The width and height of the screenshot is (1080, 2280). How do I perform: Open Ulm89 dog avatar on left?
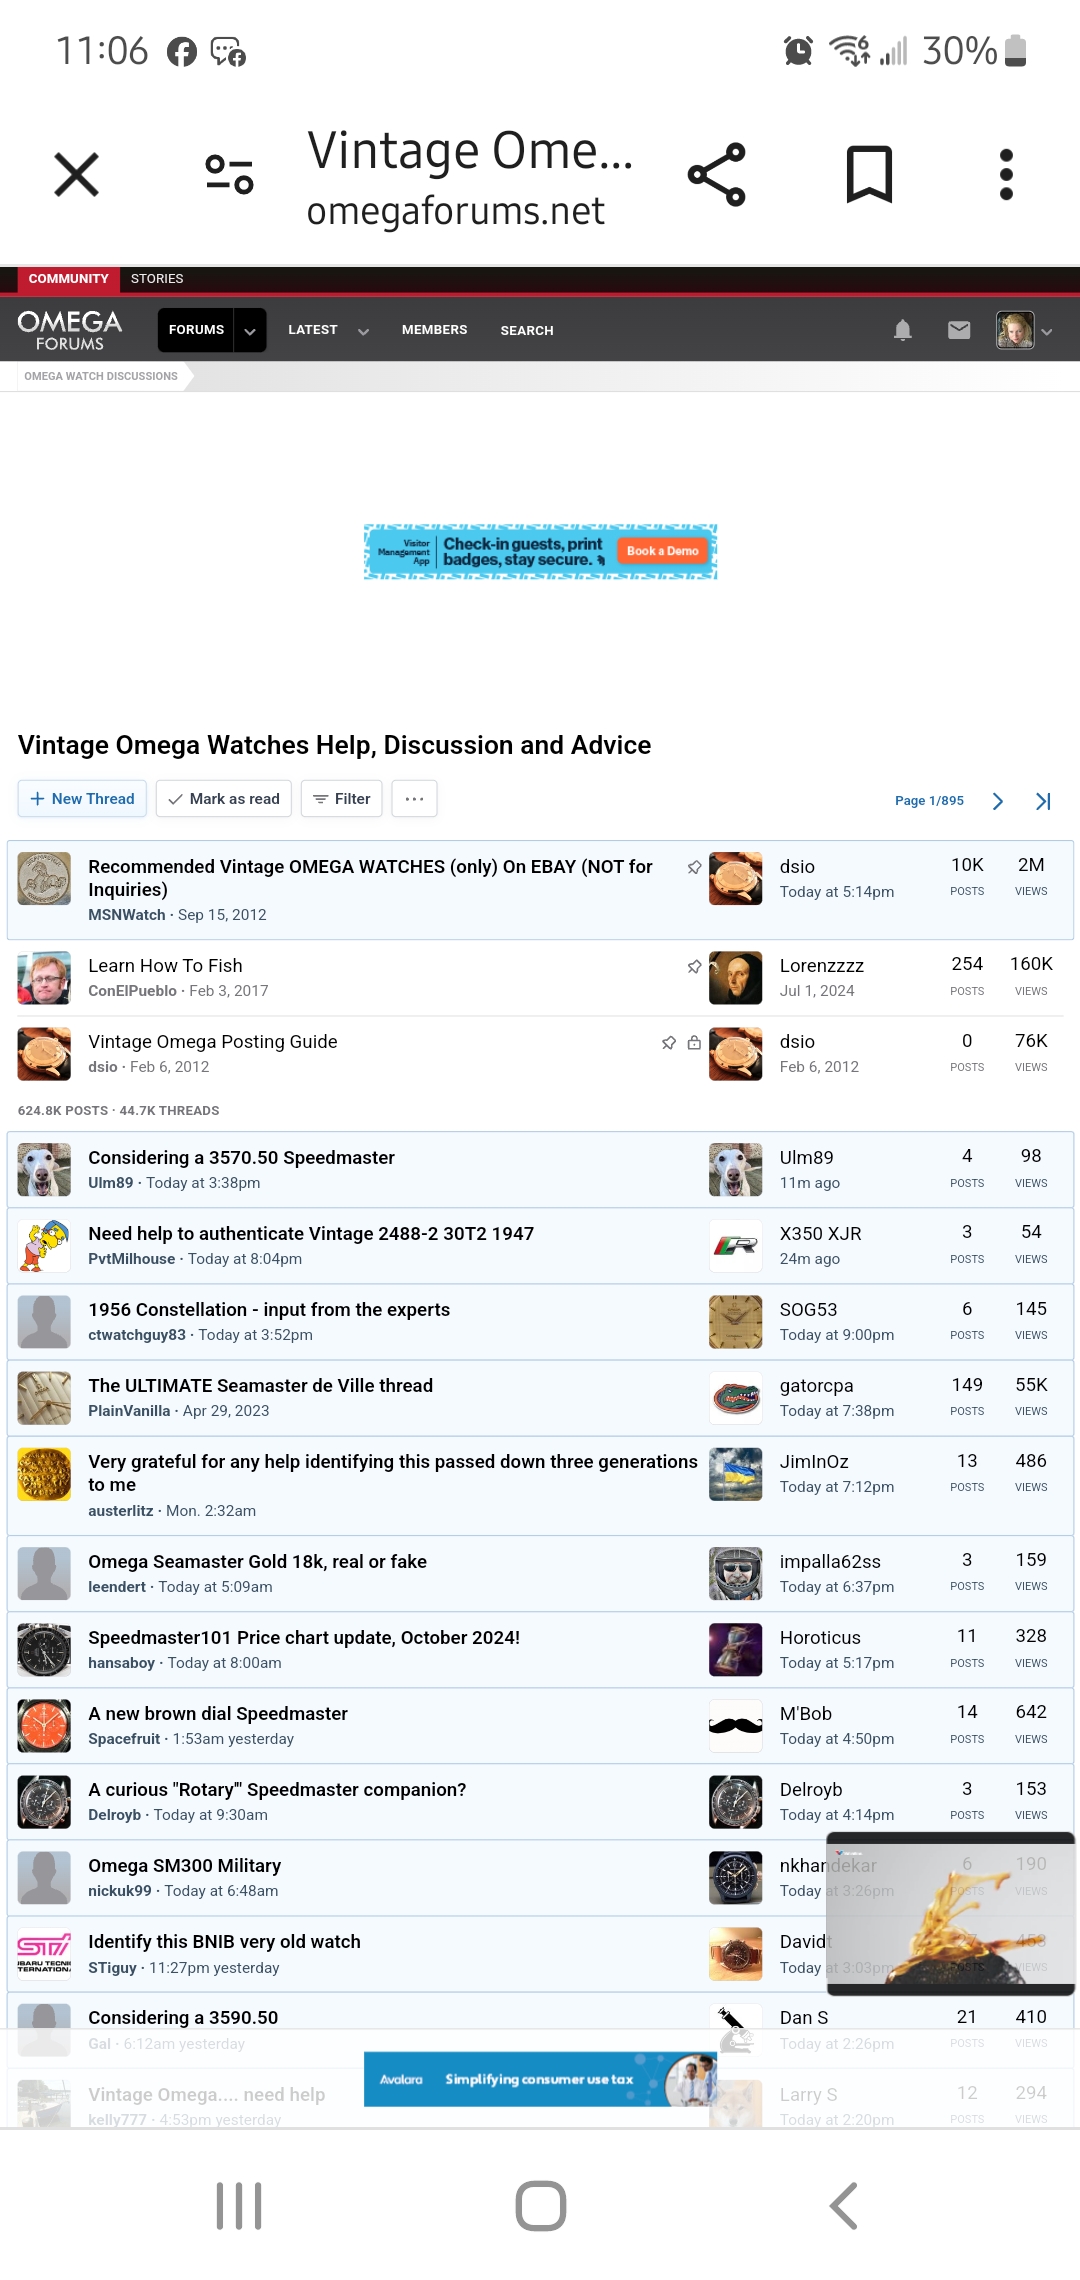(x=44, y=1170)
